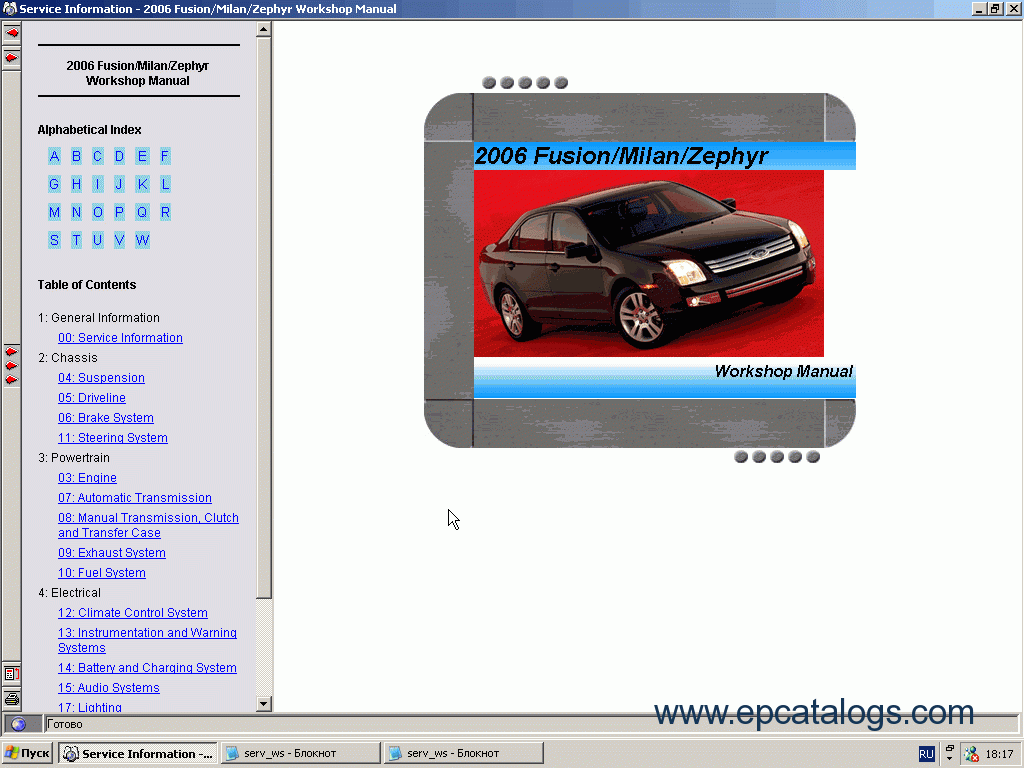The image size is (1024, 768).
Task: Open the Пуск start menu
Action: tap(27, 753)
